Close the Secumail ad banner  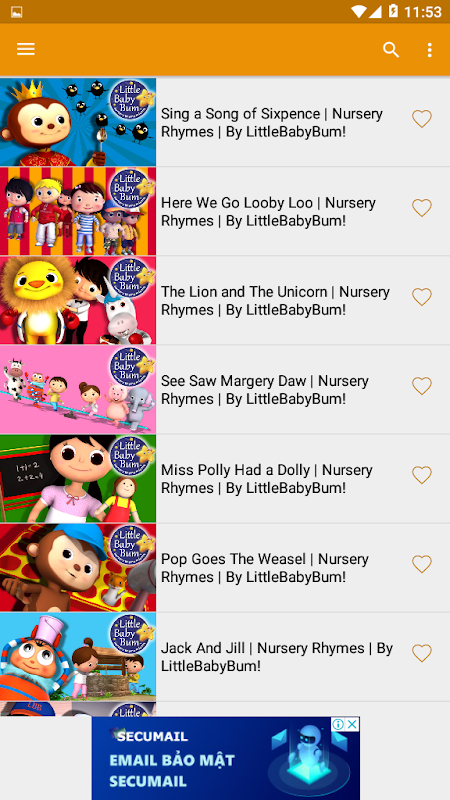click(353, 724)
